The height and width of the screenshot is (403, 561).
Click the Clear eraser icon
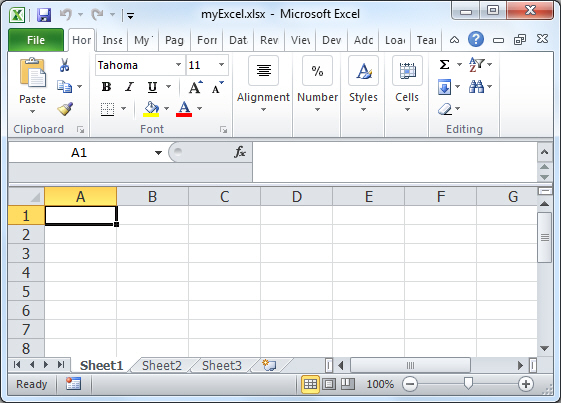point(445,109)
